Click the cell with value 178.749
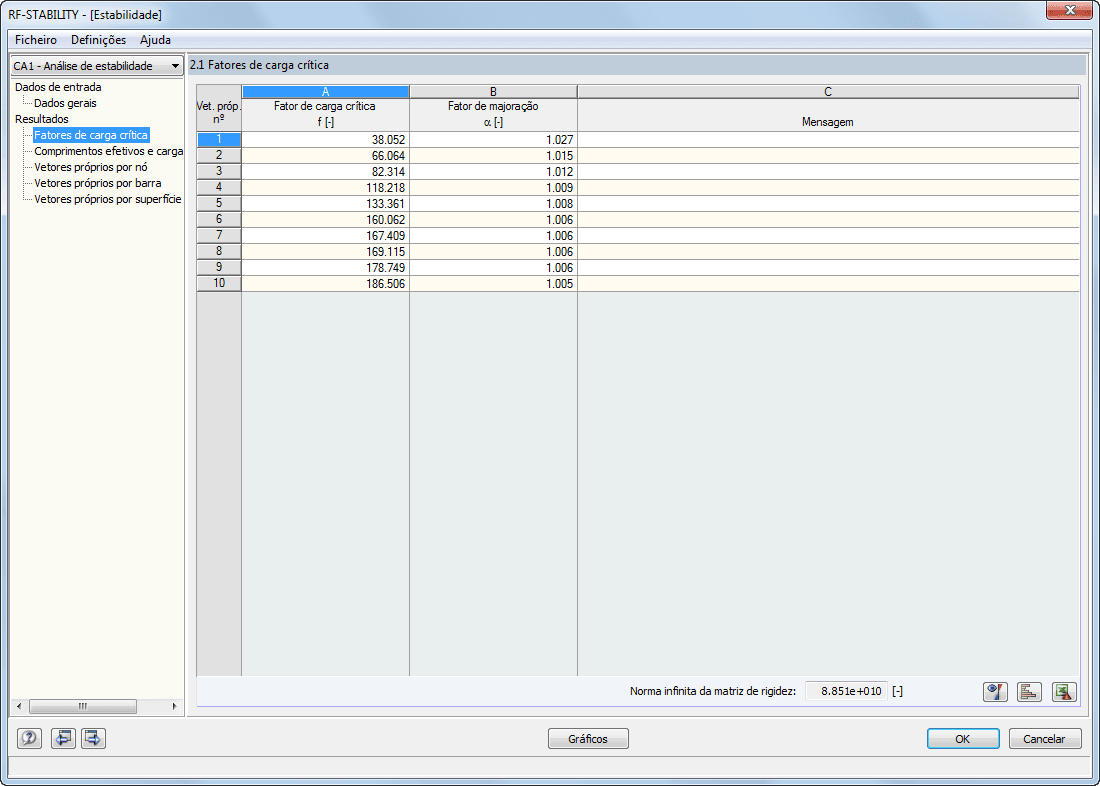The height and width of the screenshot is (786, 1100). (x=326, y=267)
